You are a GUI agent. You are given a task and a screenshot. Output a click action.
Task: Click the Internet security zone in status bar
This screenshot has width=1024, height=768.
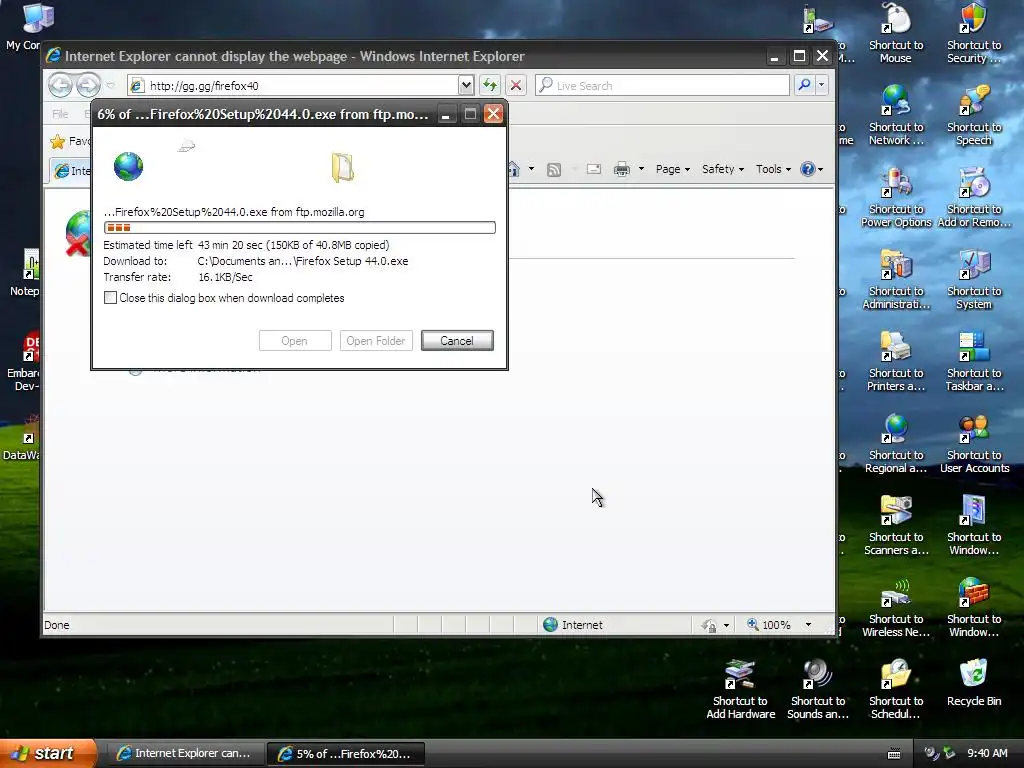pos(573,624)
